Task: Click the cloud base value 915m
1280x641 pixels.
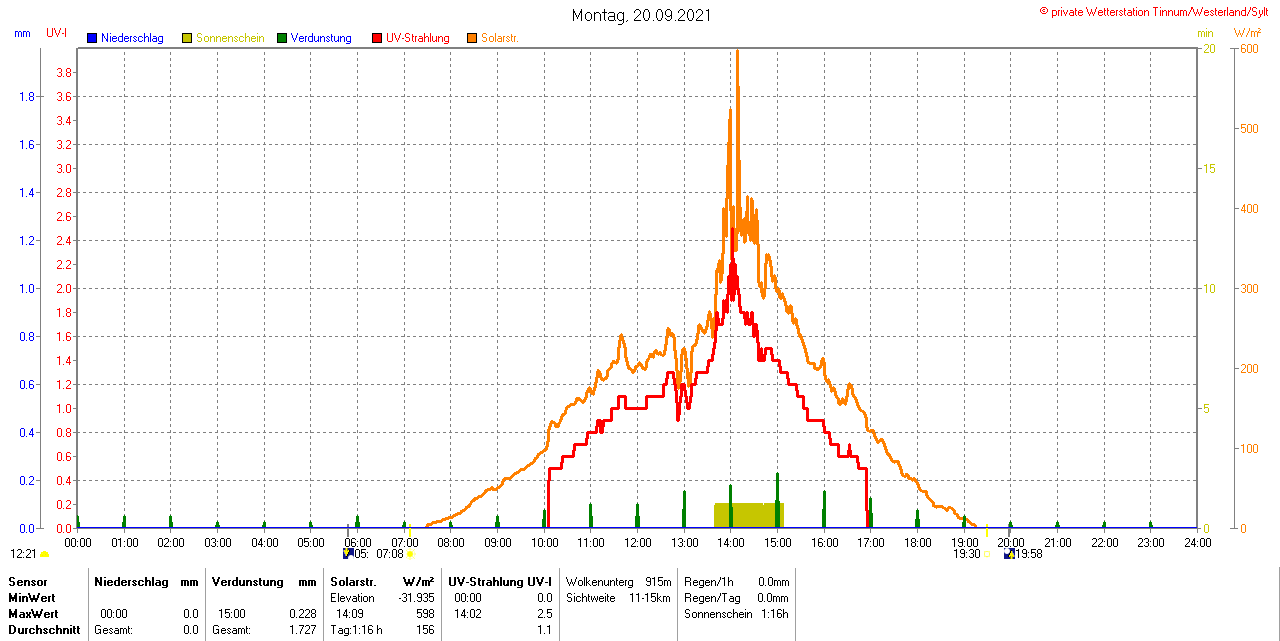Action: tap(658, 582)
